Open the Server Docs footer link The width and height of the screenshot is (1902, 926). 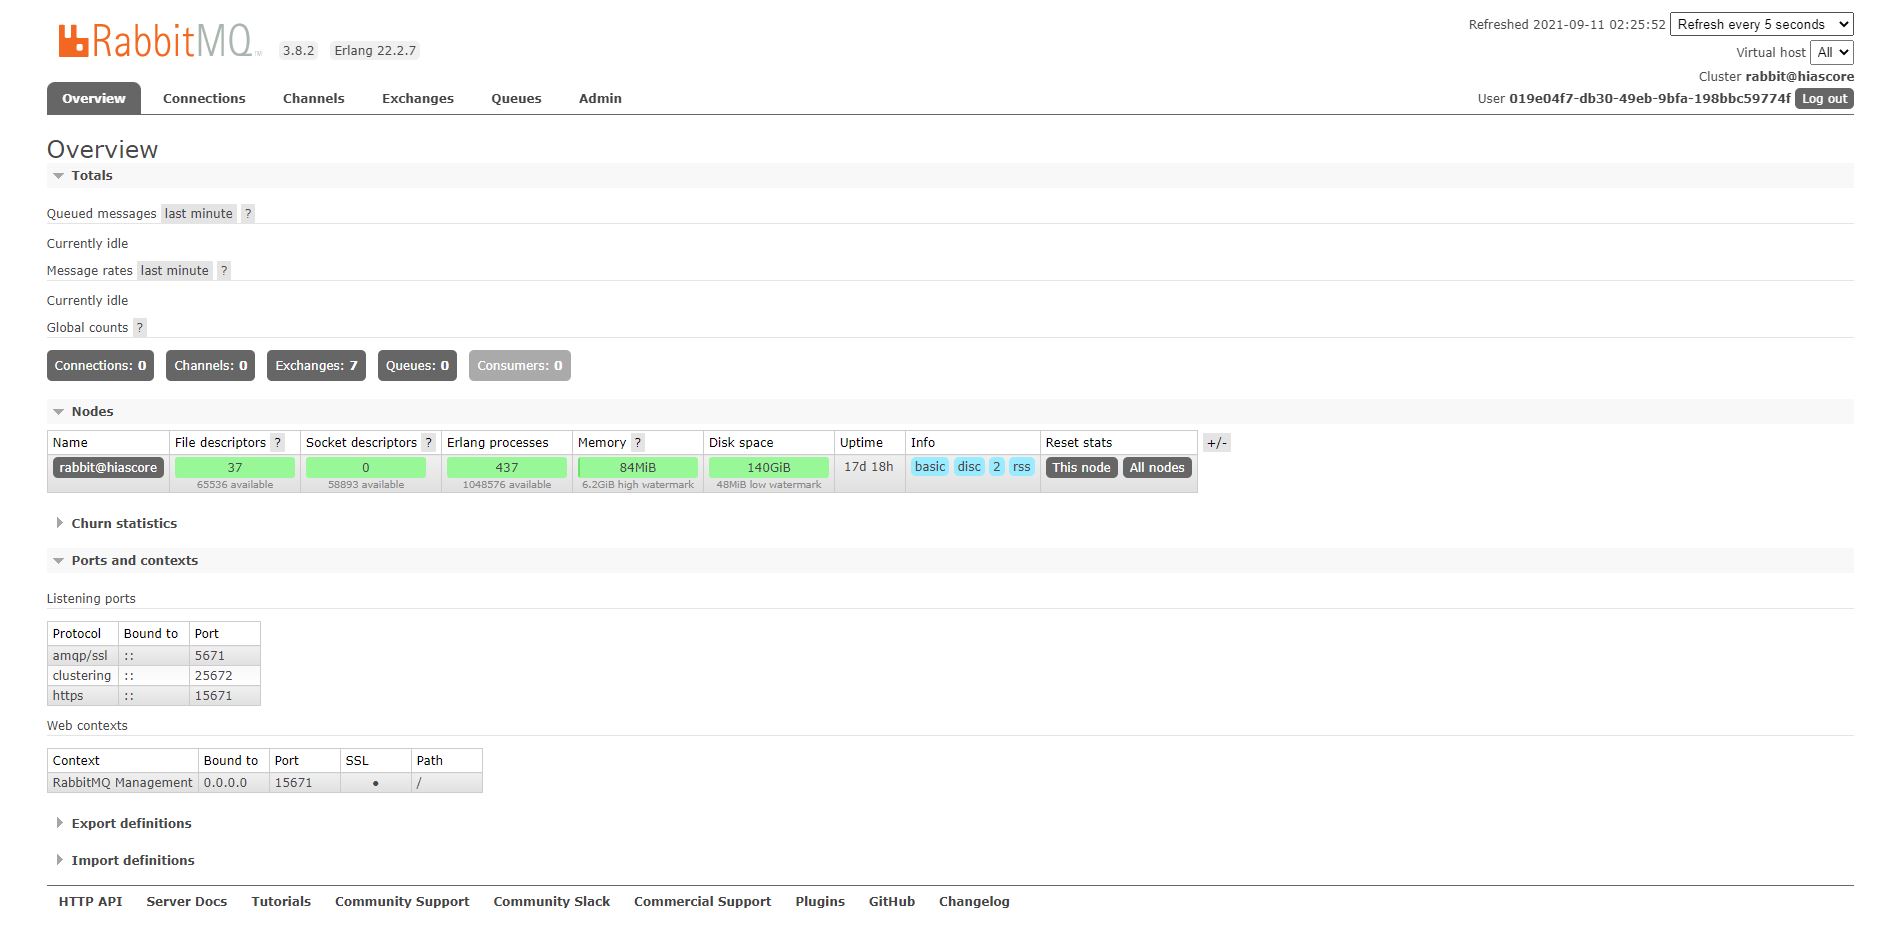coord(187,901)
